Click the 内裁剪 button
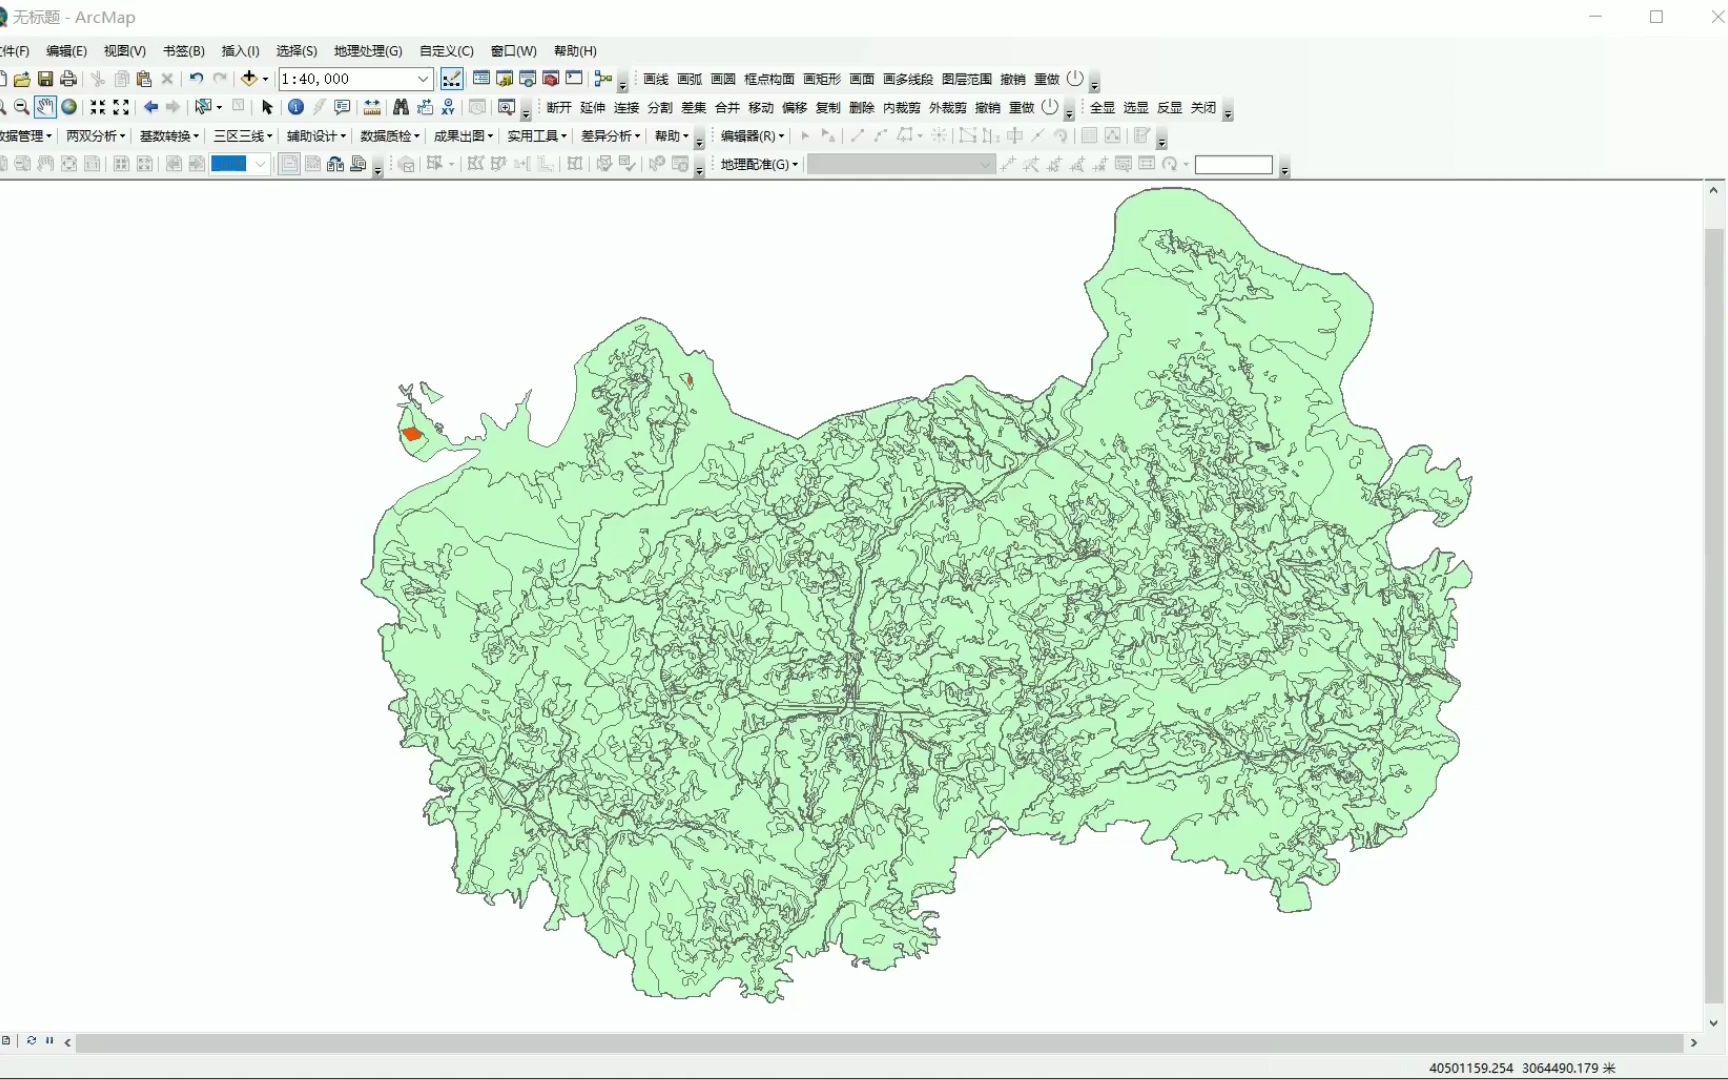Image resolution: width=1728 pixels, height=1080 pixels. click(901, 108)
